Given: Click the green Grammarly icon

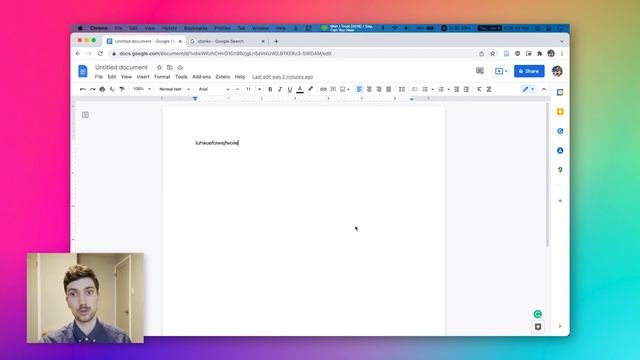Looking at the screenshot, I should tap(538, 314).
